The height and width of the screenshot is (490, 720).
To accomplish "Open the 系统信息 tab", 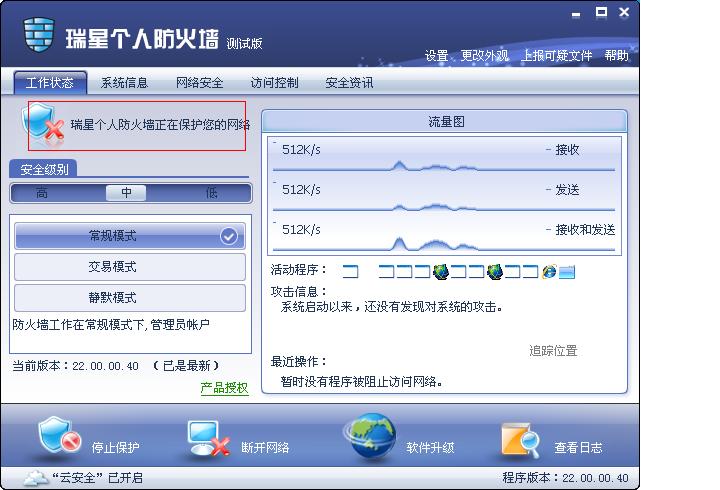I will click(124, 83).
